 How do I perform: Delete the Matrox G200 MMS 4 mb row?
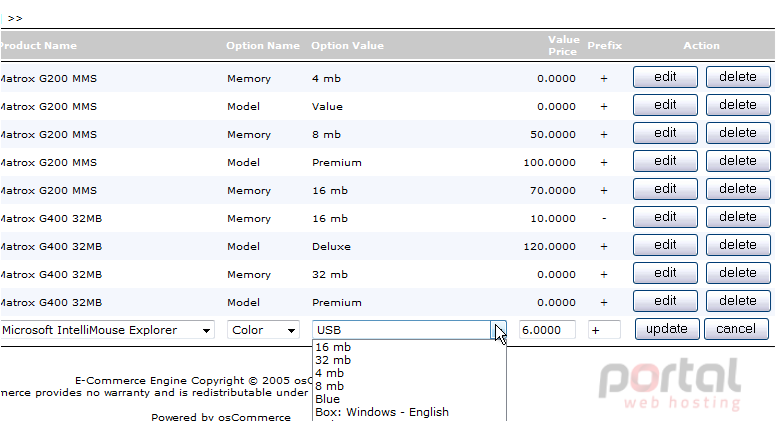click(x=738, y=77)
